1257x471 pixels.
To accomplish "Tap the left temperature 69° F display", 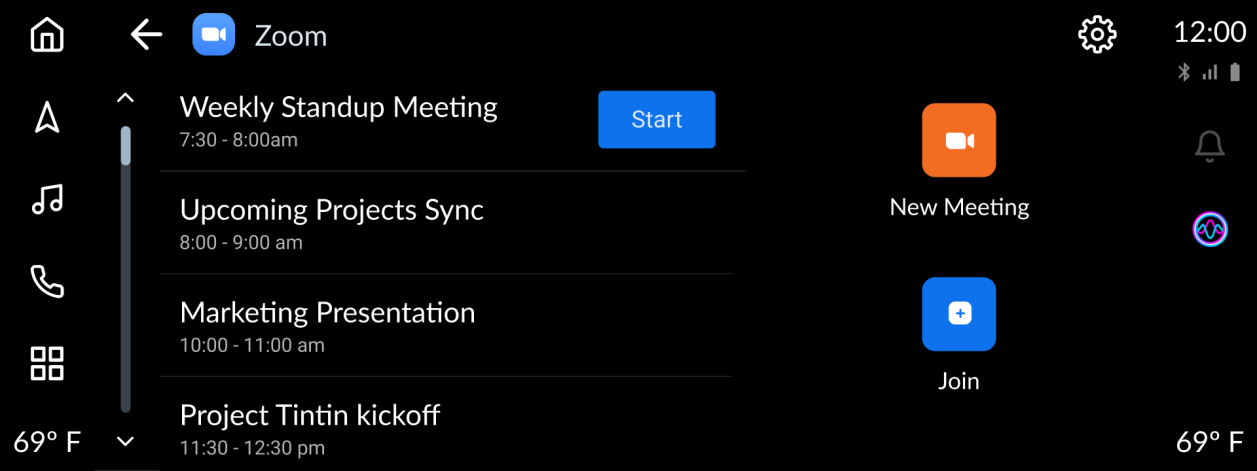I will tap(47, 442).
